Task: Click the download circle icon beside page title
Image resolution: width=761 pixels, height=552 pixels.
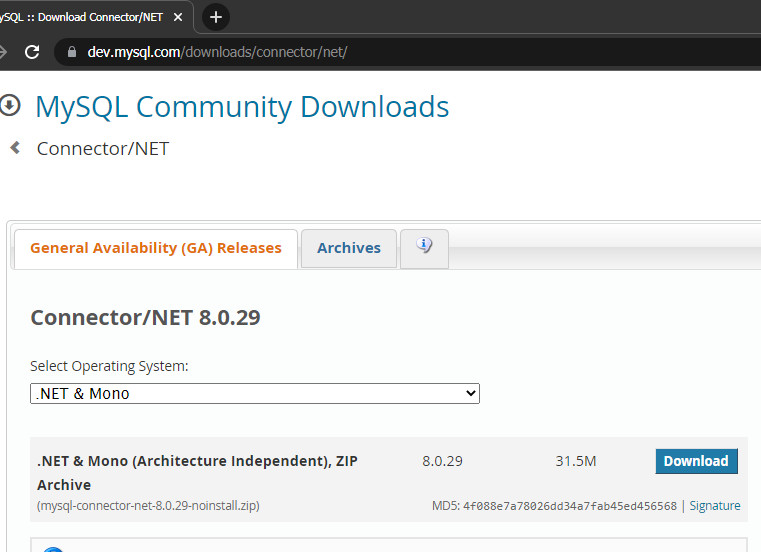Action: click(x=9, y=105)
